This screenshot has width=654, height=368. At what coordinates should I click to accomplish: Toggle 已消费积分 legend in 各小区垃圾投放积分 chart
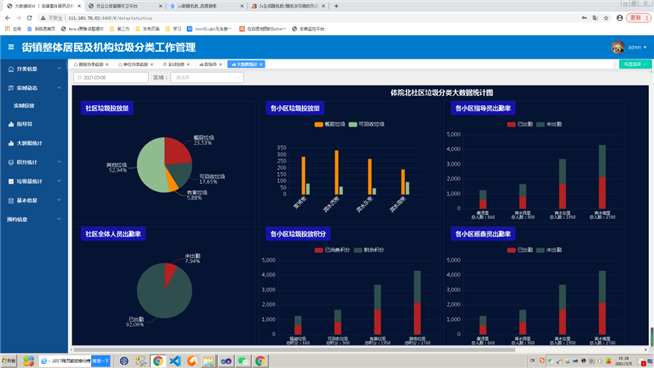(x=332, y=250)
